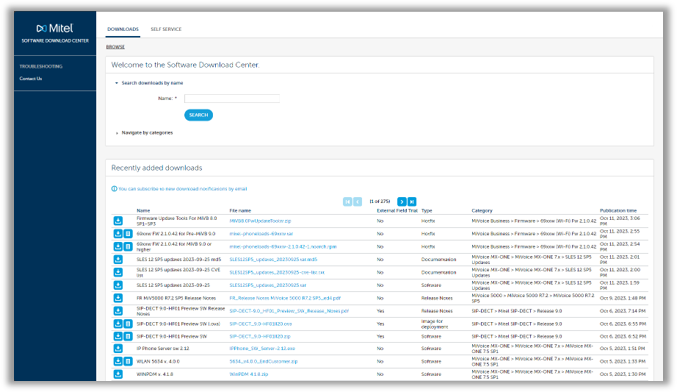Download icon for SIP-DECT_9.0-HF01B20.zip row
677x392 pixels.
(x=118, y=336)
